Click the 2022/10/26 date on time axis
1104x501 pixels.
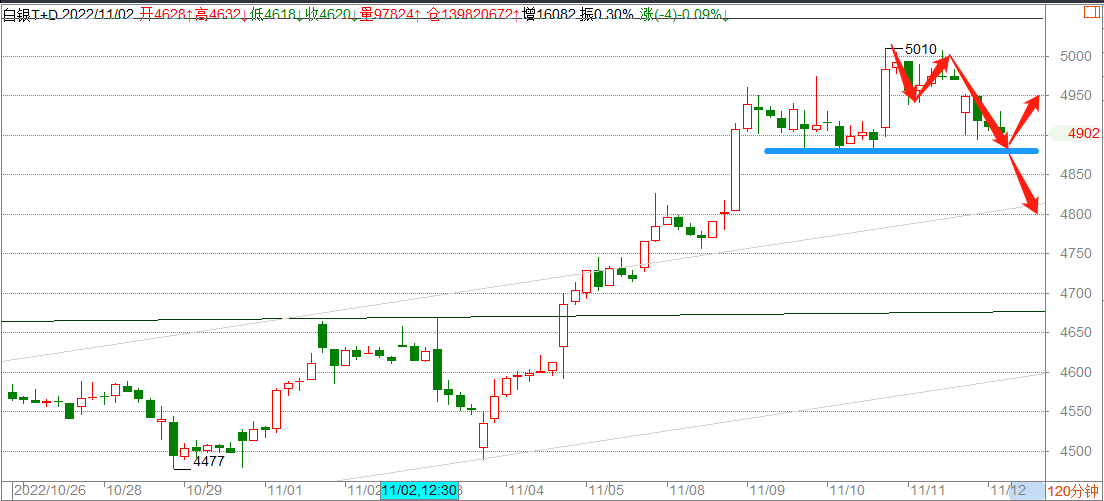52,490
